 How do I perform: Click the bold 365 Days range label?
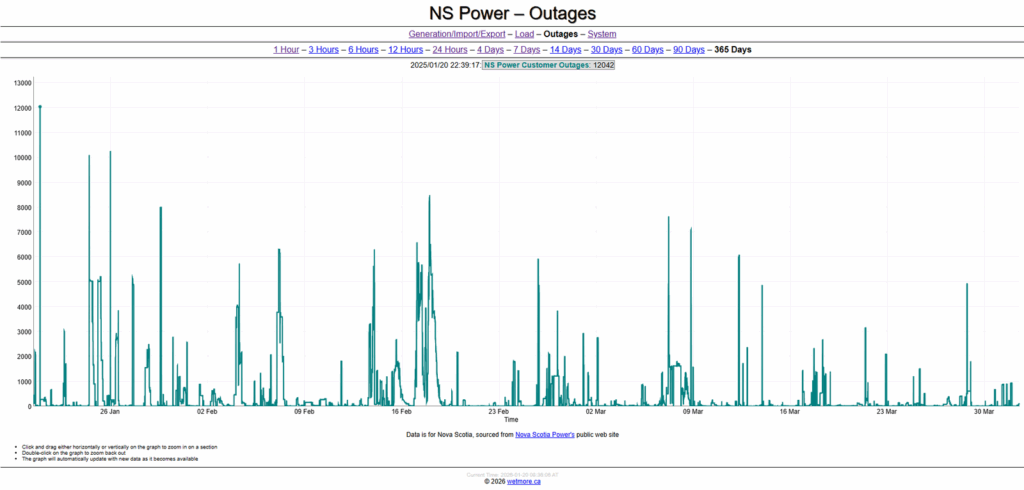pos(732,49)
